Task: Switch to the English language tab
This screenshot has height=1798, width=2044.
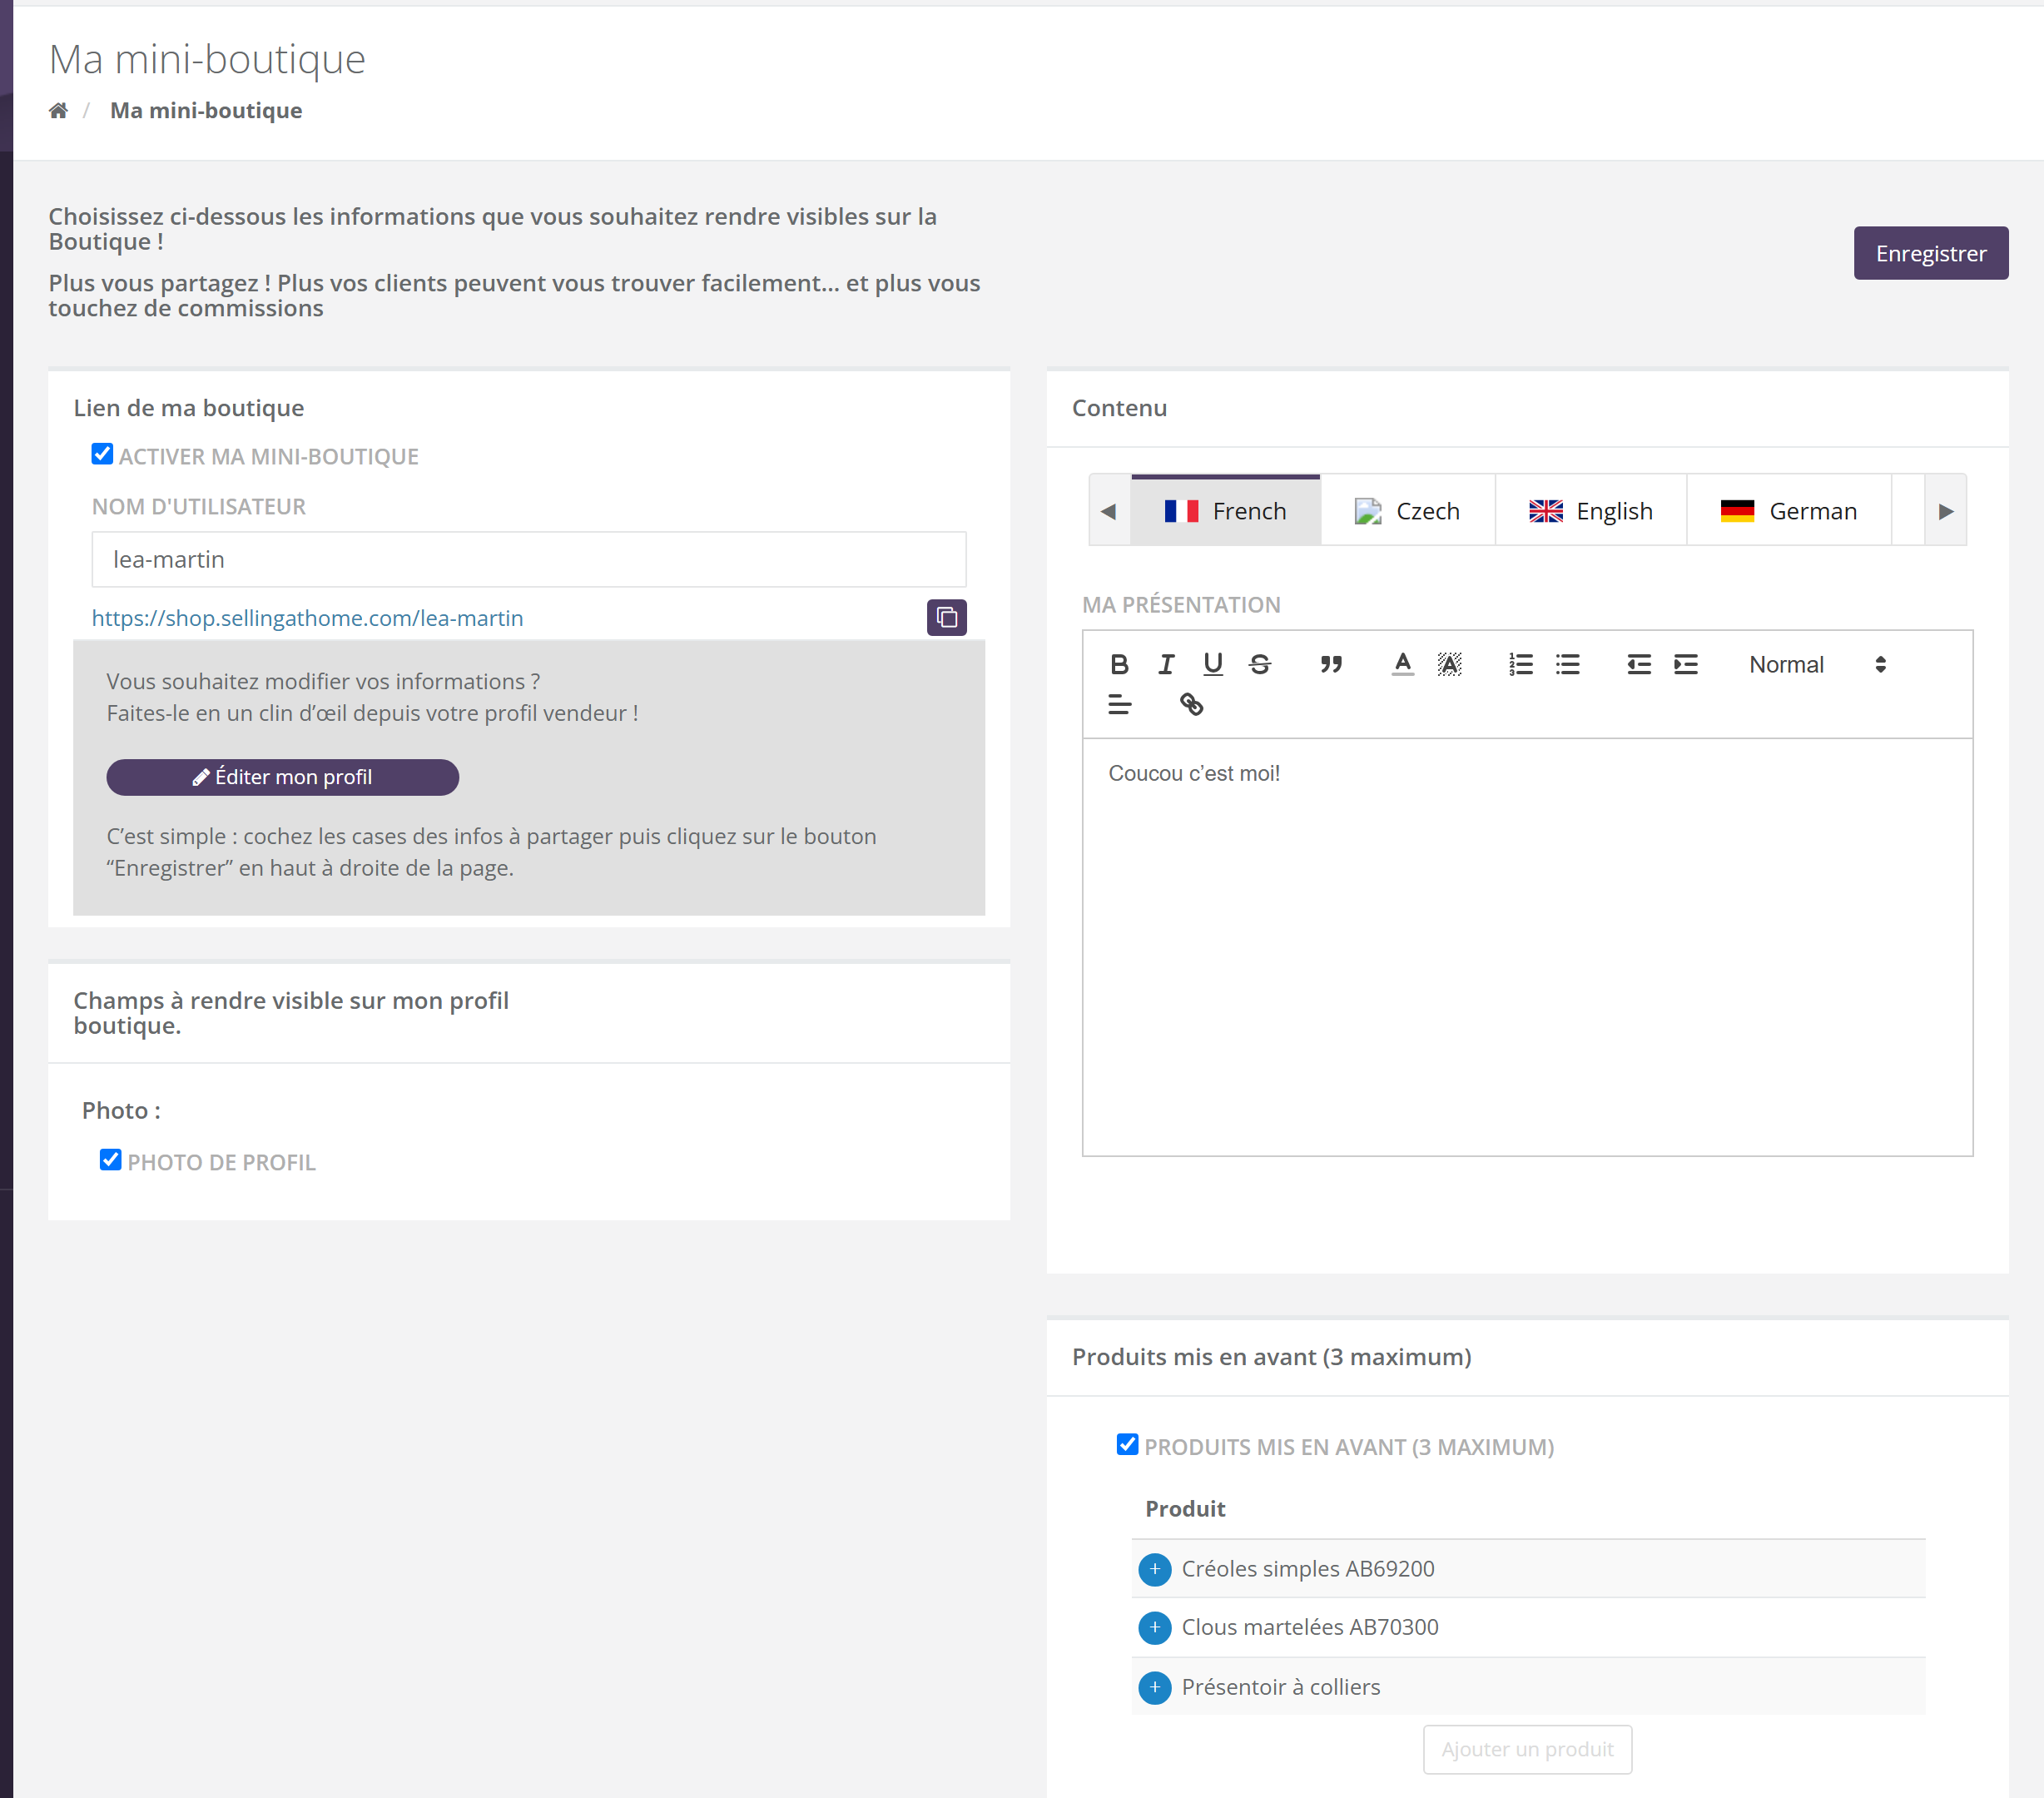Action: click(x=1590, y=511)
